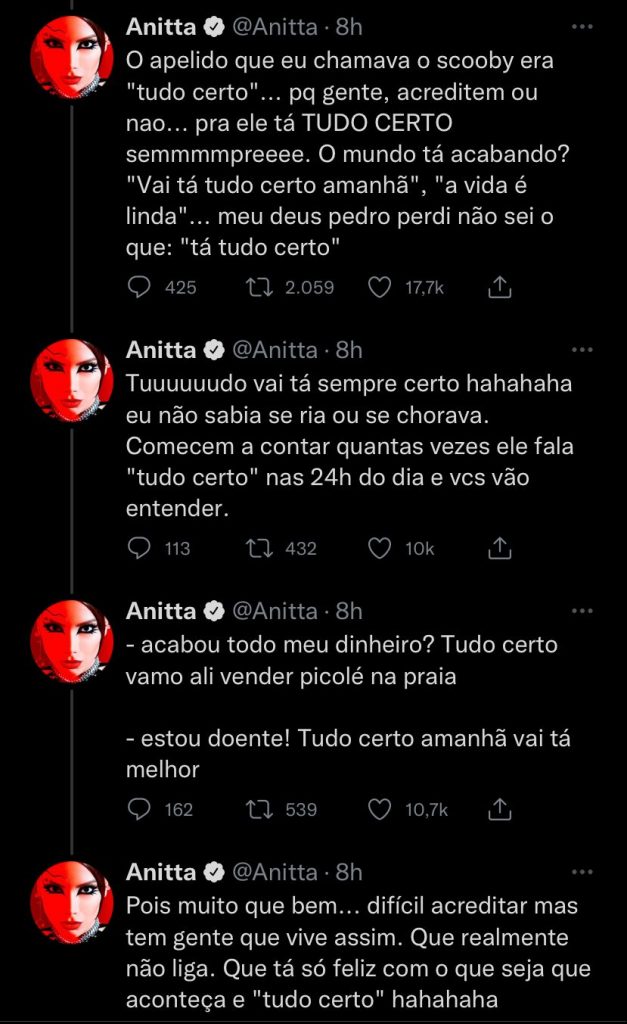
Task: Share the first tweet about scooby
Action: click(x=499, y=288)
